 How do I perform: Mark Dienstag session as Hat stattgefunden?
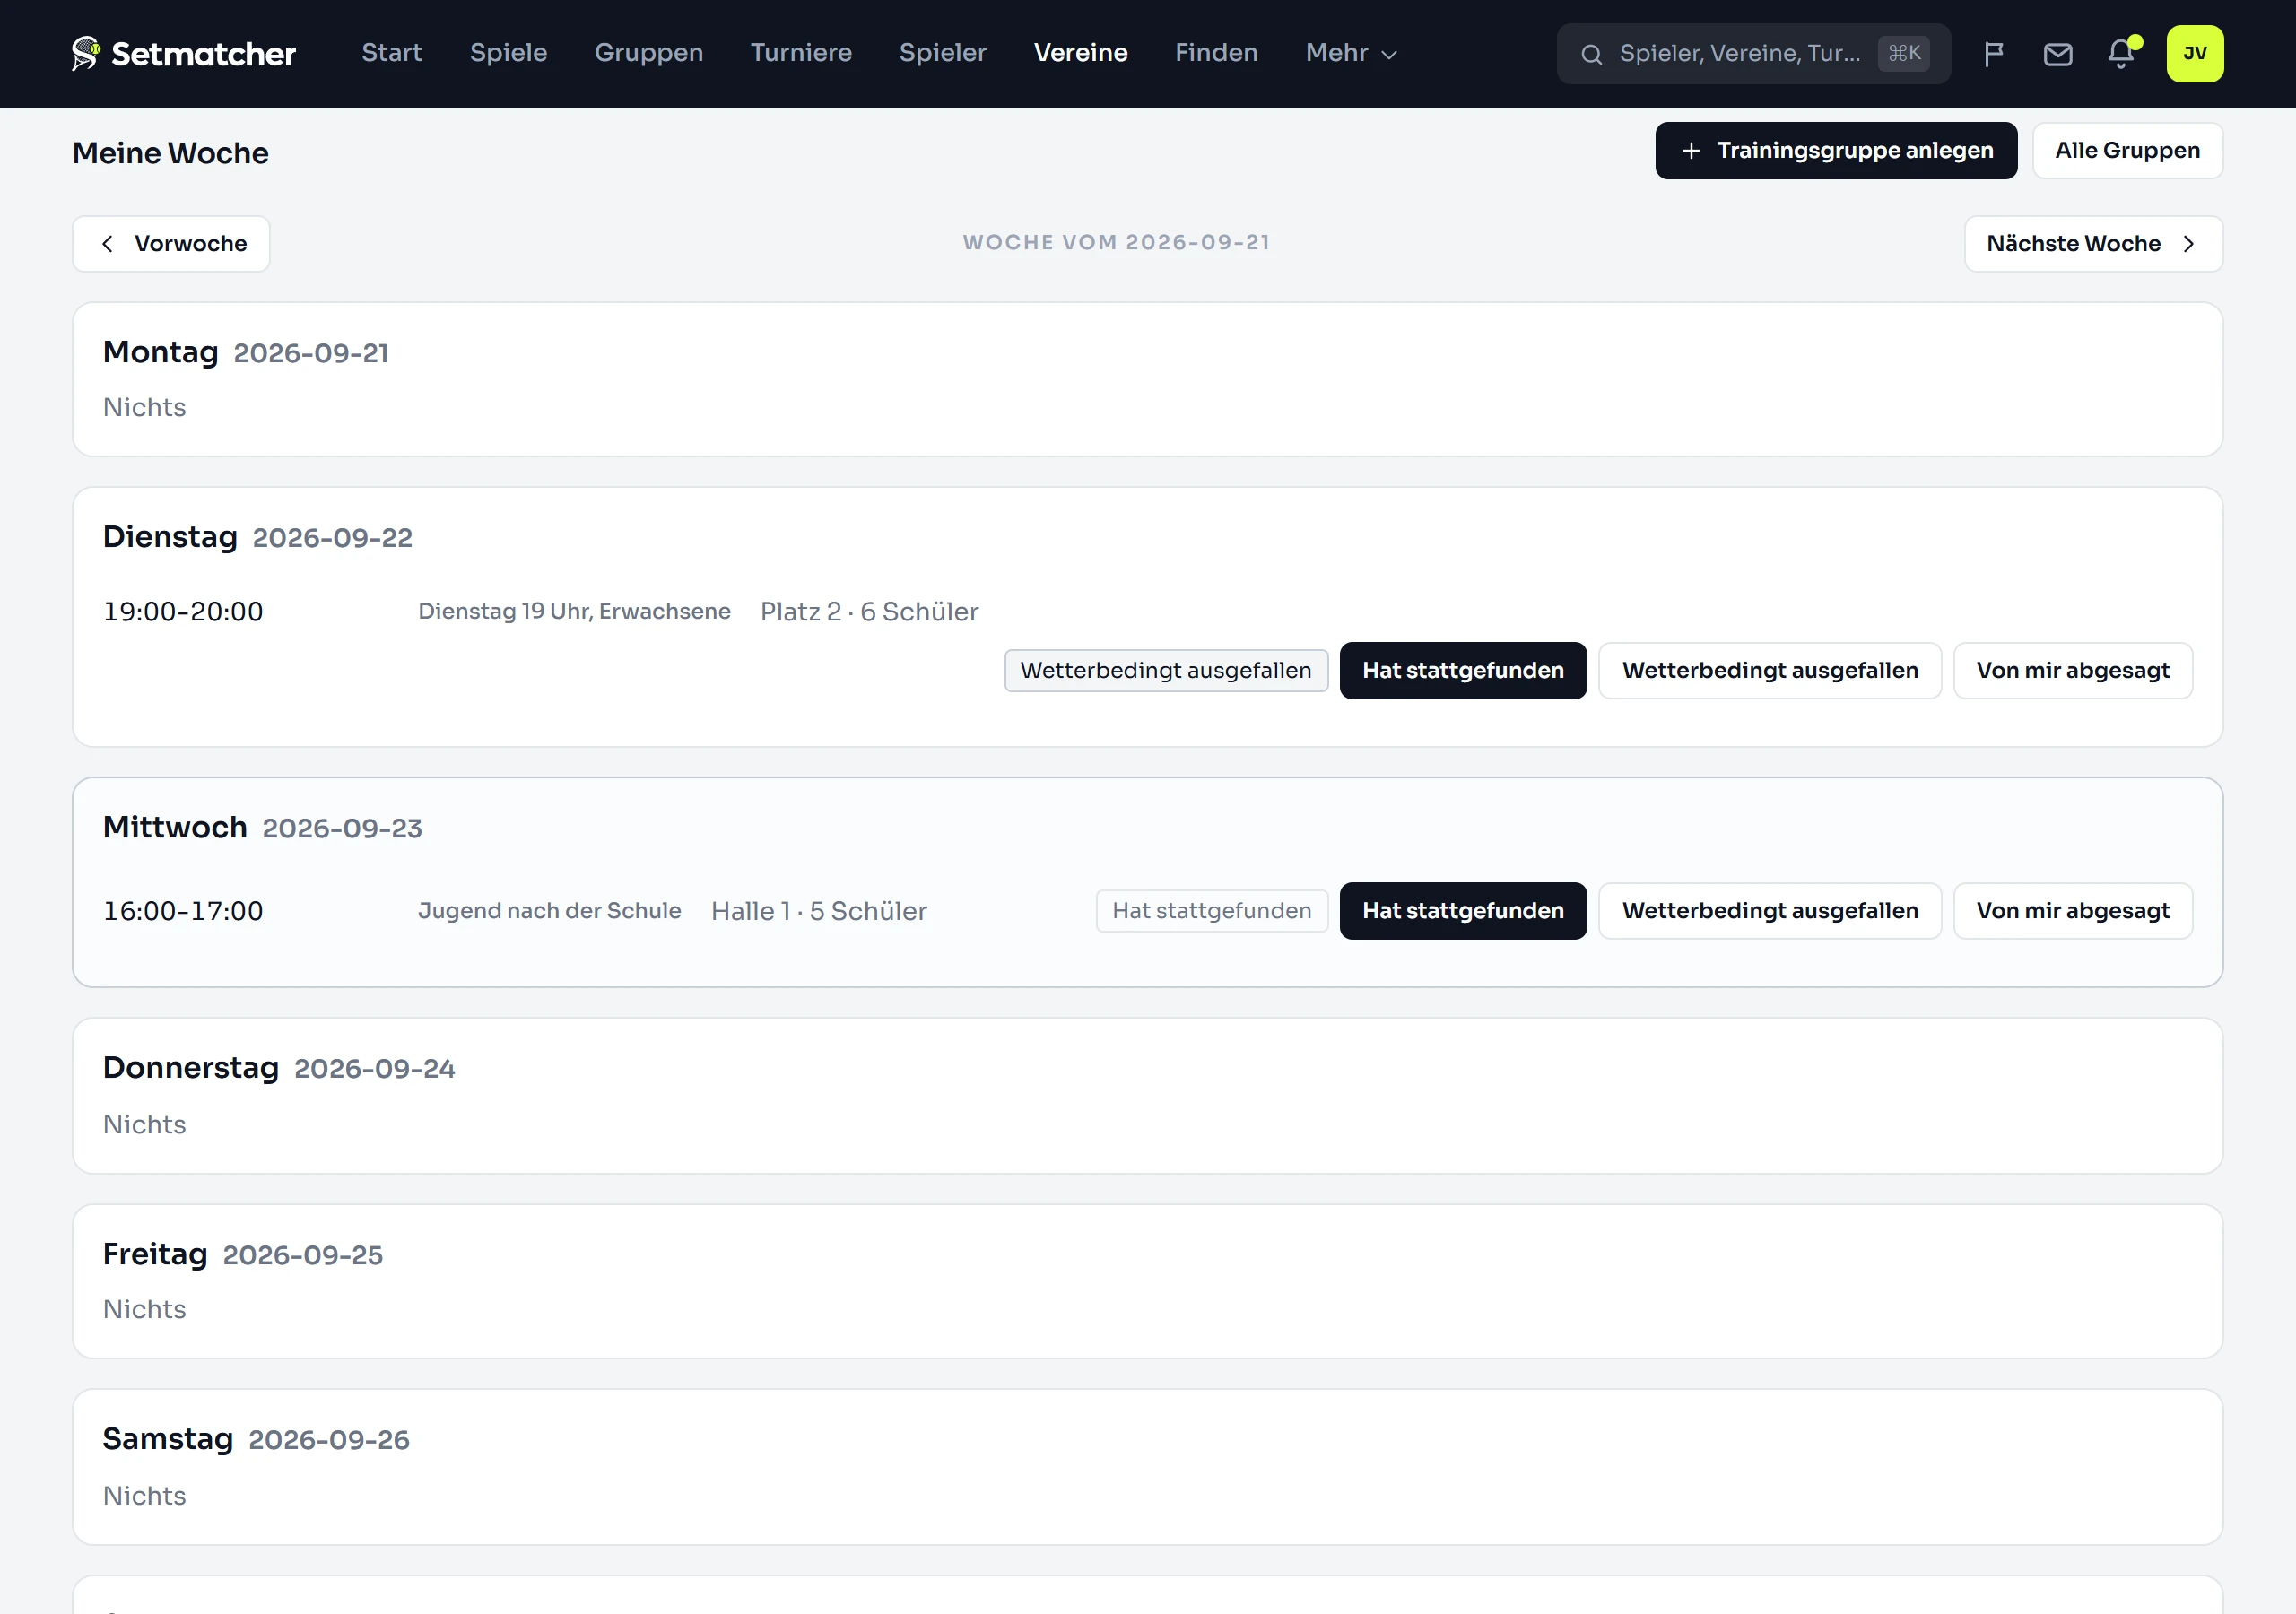click(x=1462, y=671)
